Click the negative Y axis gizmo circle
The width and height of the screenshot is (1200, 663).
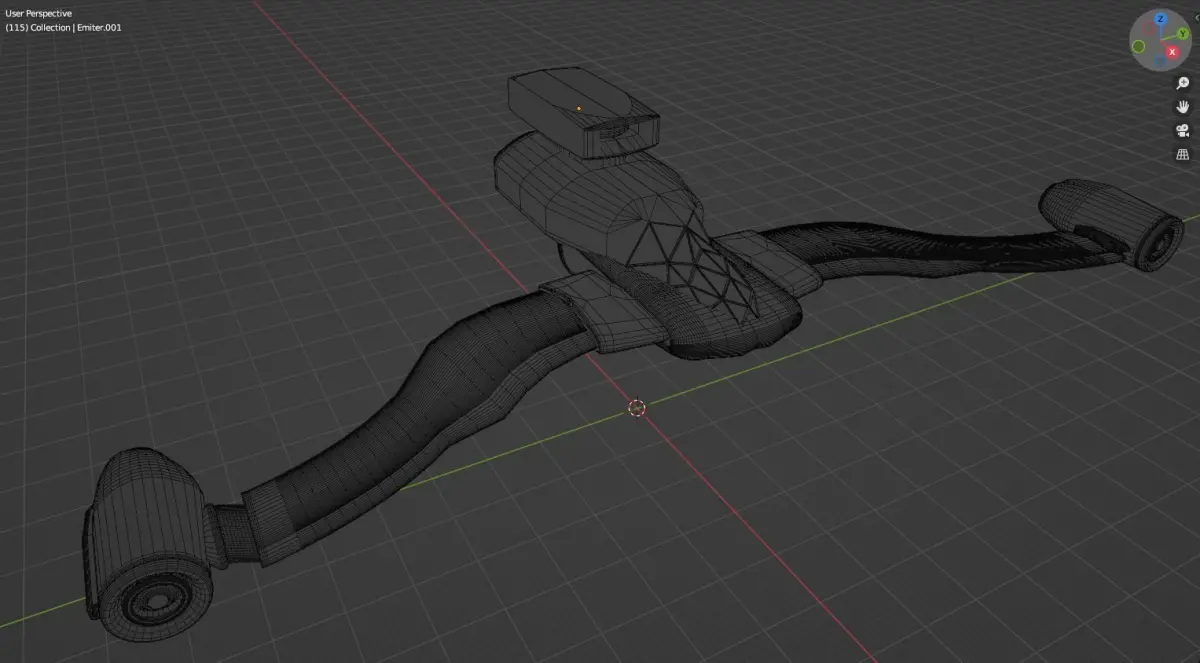[1138, 46]
